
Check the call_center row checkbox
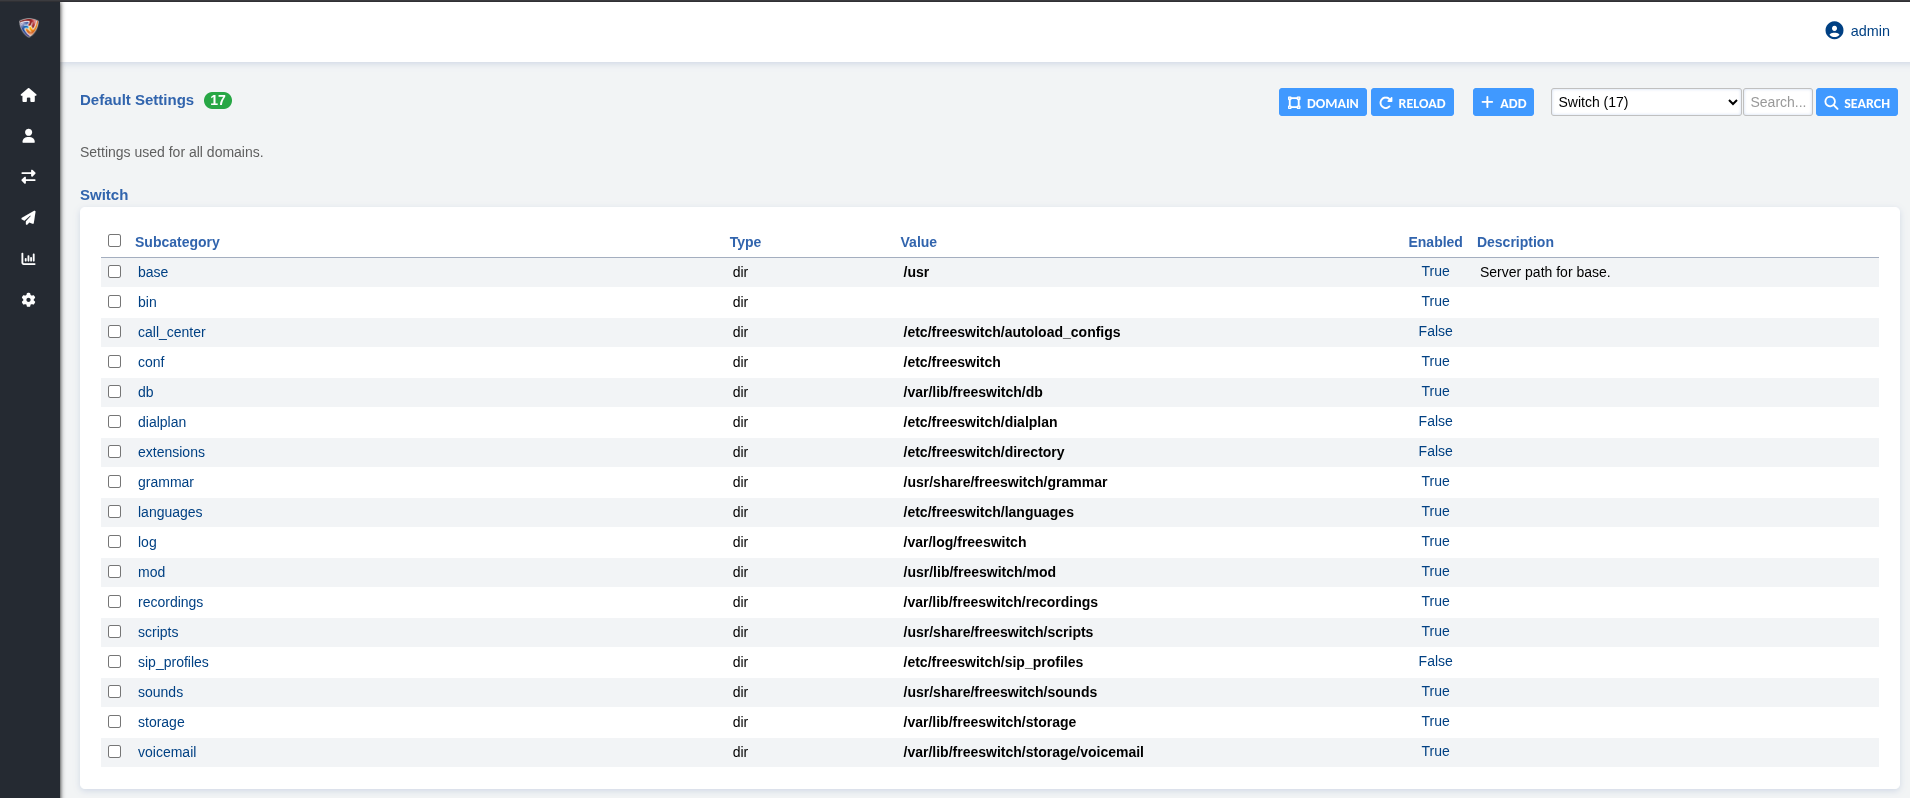tap(115, 332)
